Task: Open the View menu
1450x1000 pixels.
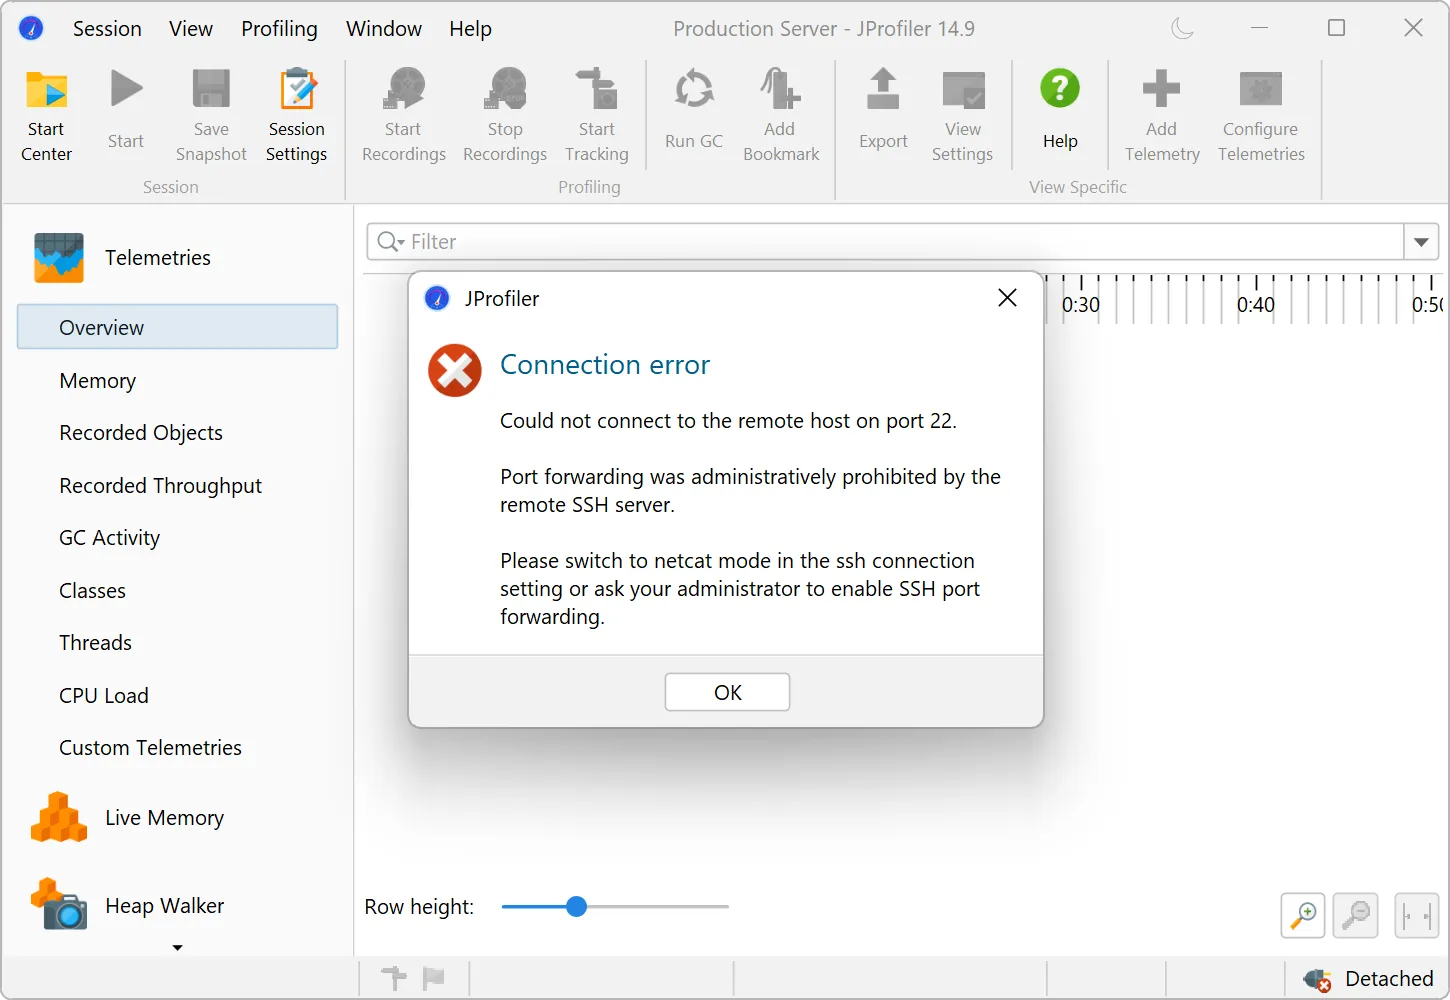Action: (190, 29)
